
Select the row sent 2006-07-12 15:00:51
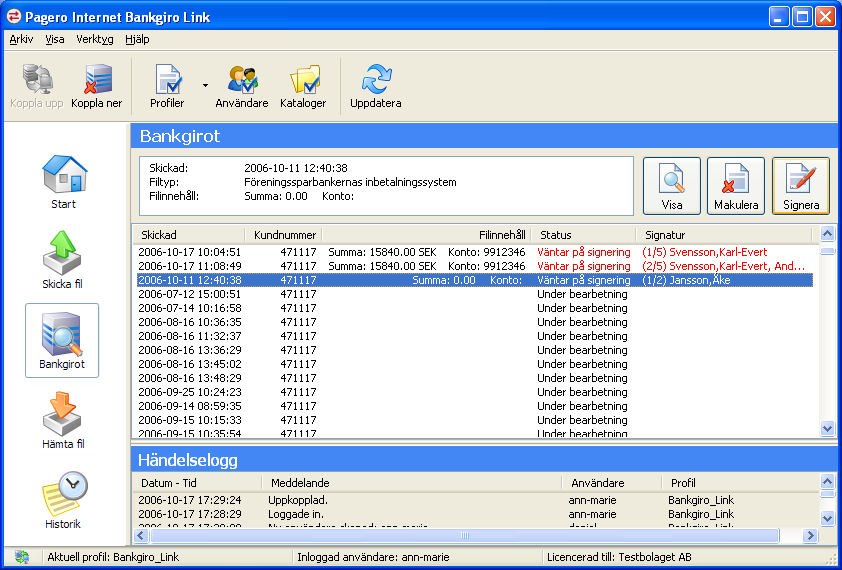coord(473,294)
